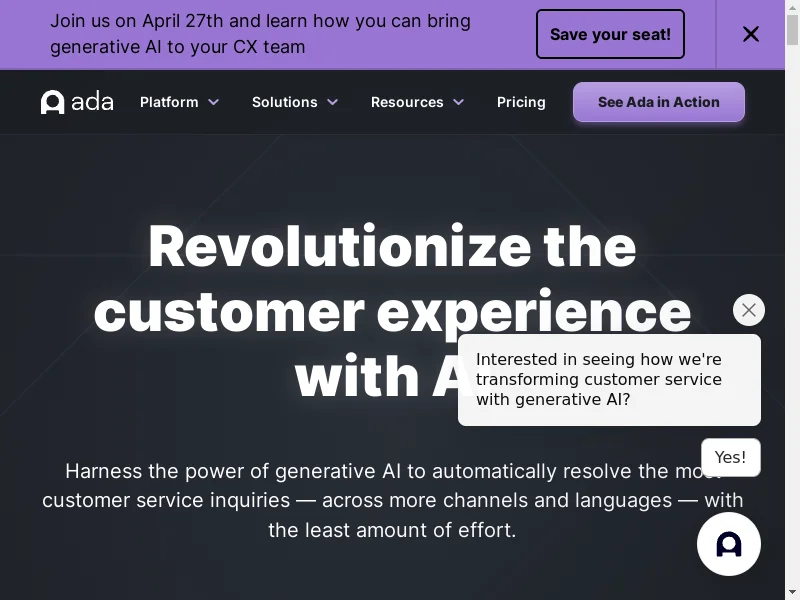Close the chat prompt with circular X

tap(748, 310)
